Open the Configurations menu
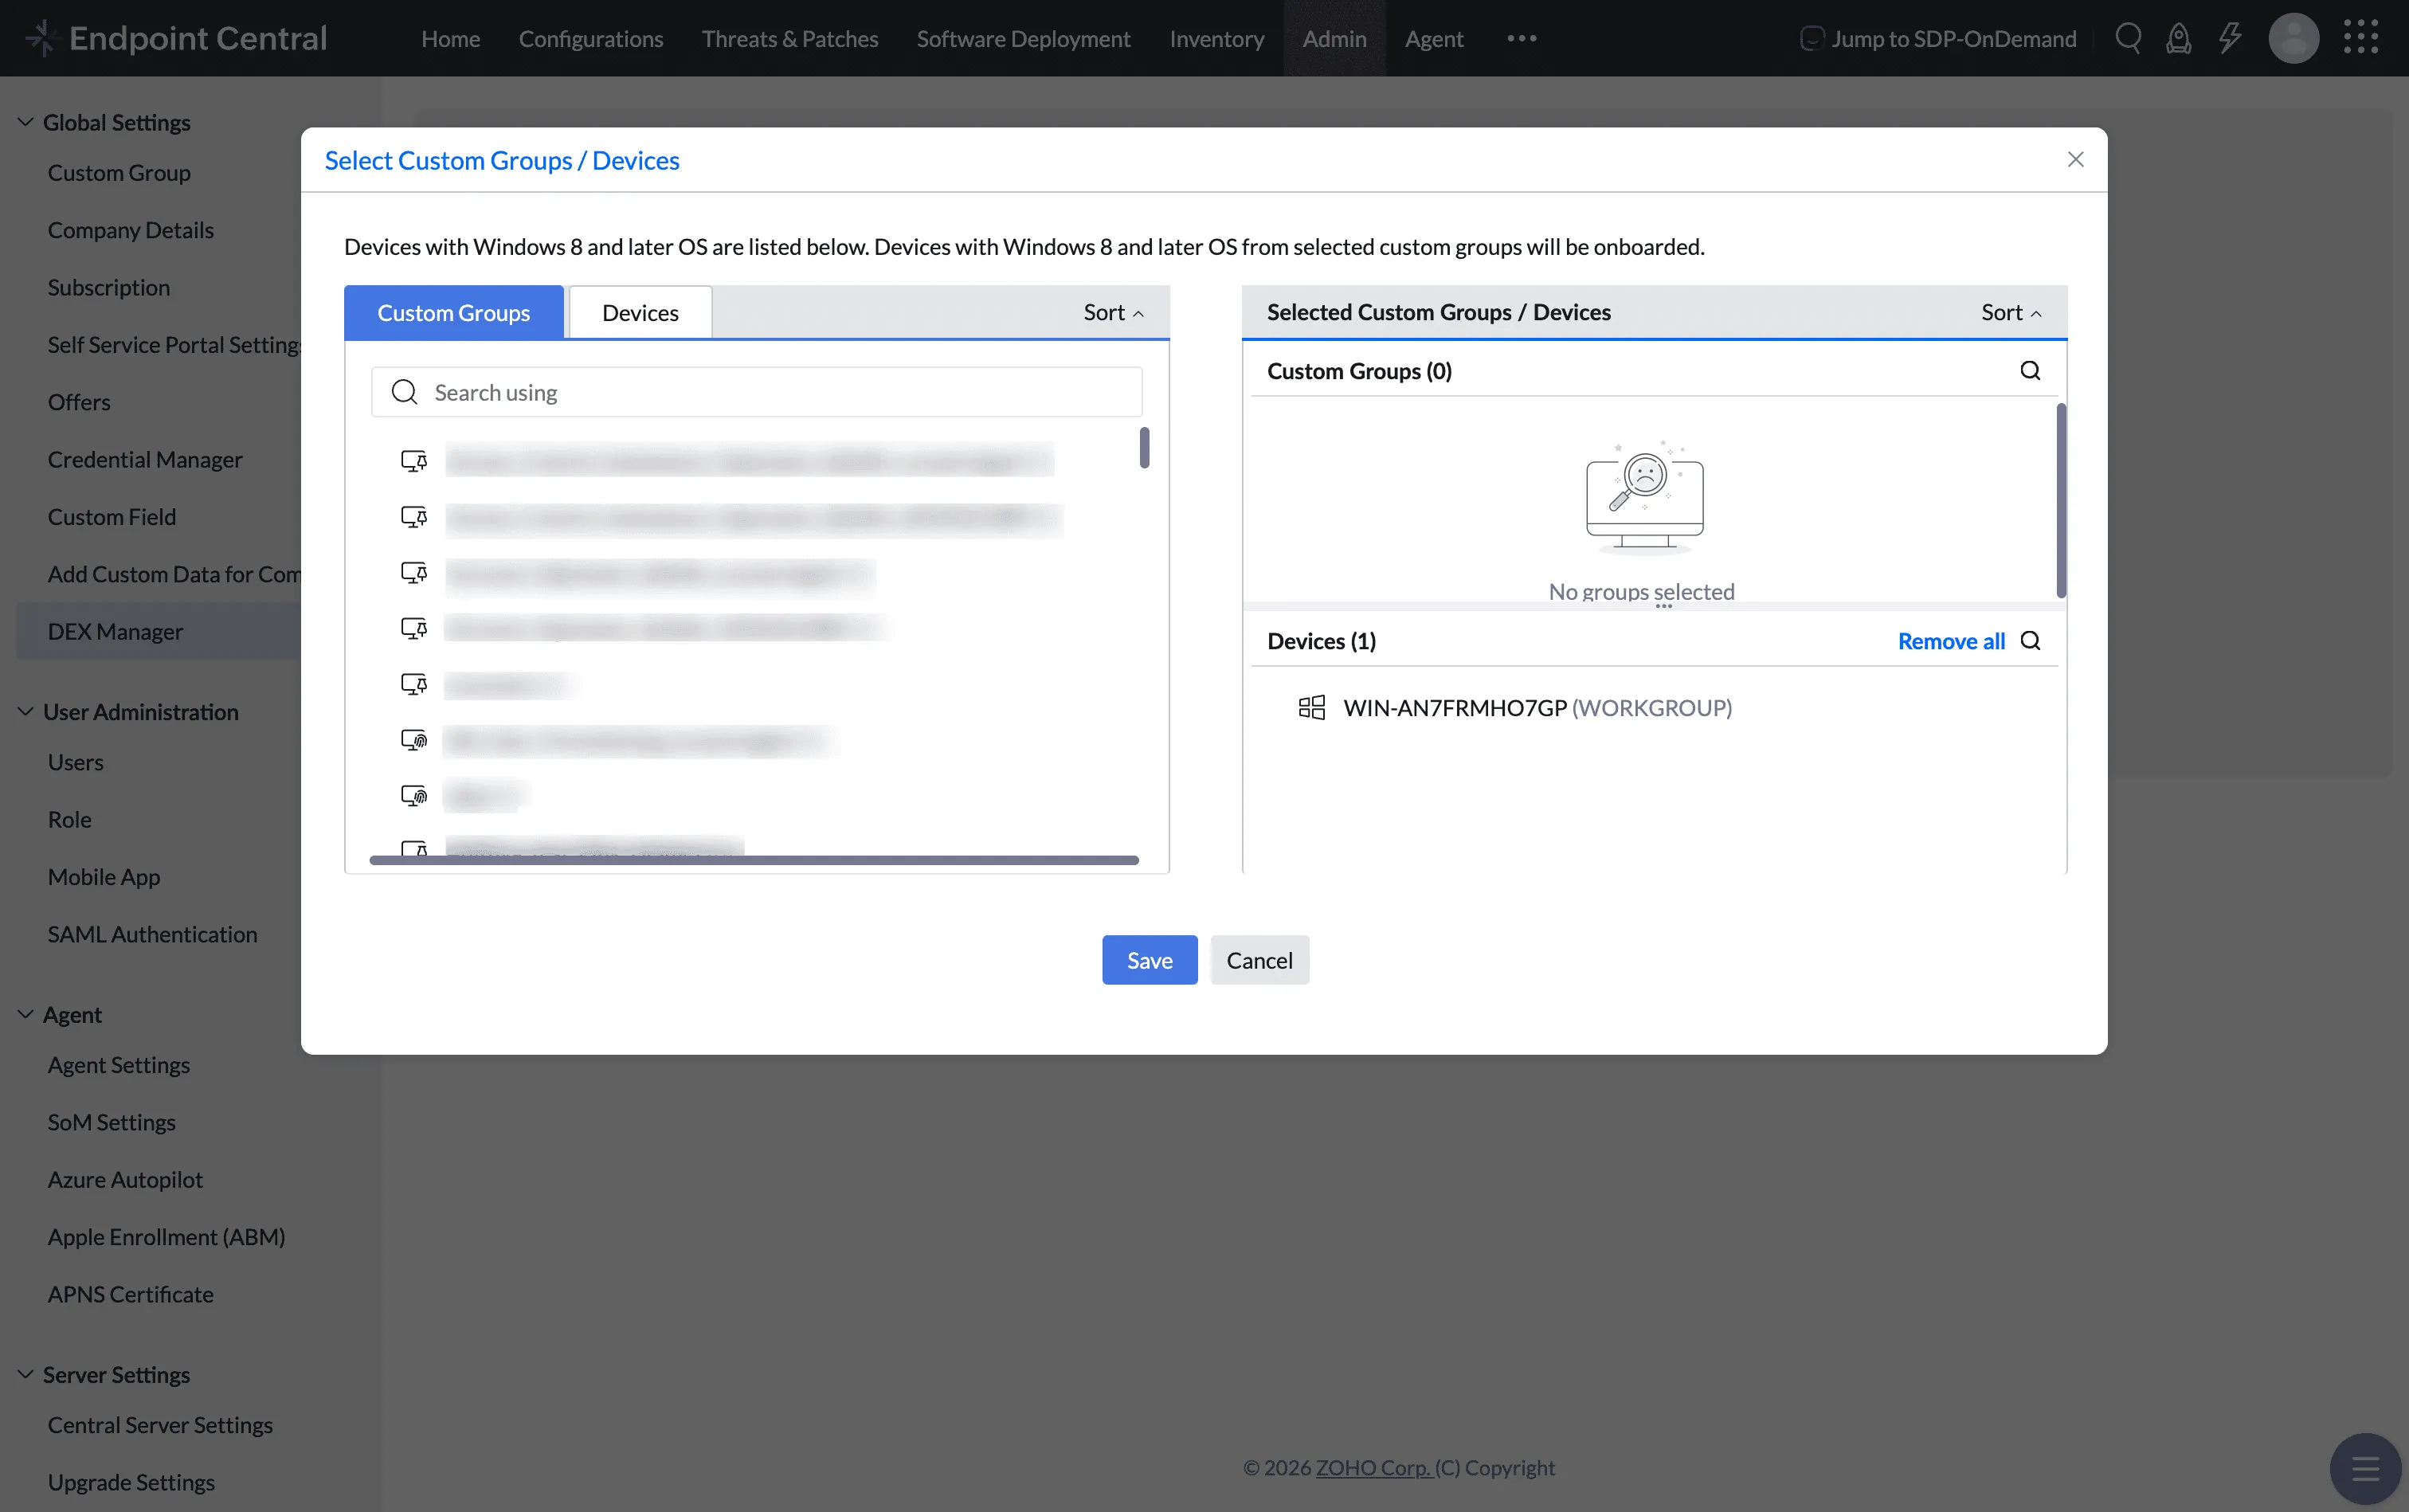 (x=590, y=39)
